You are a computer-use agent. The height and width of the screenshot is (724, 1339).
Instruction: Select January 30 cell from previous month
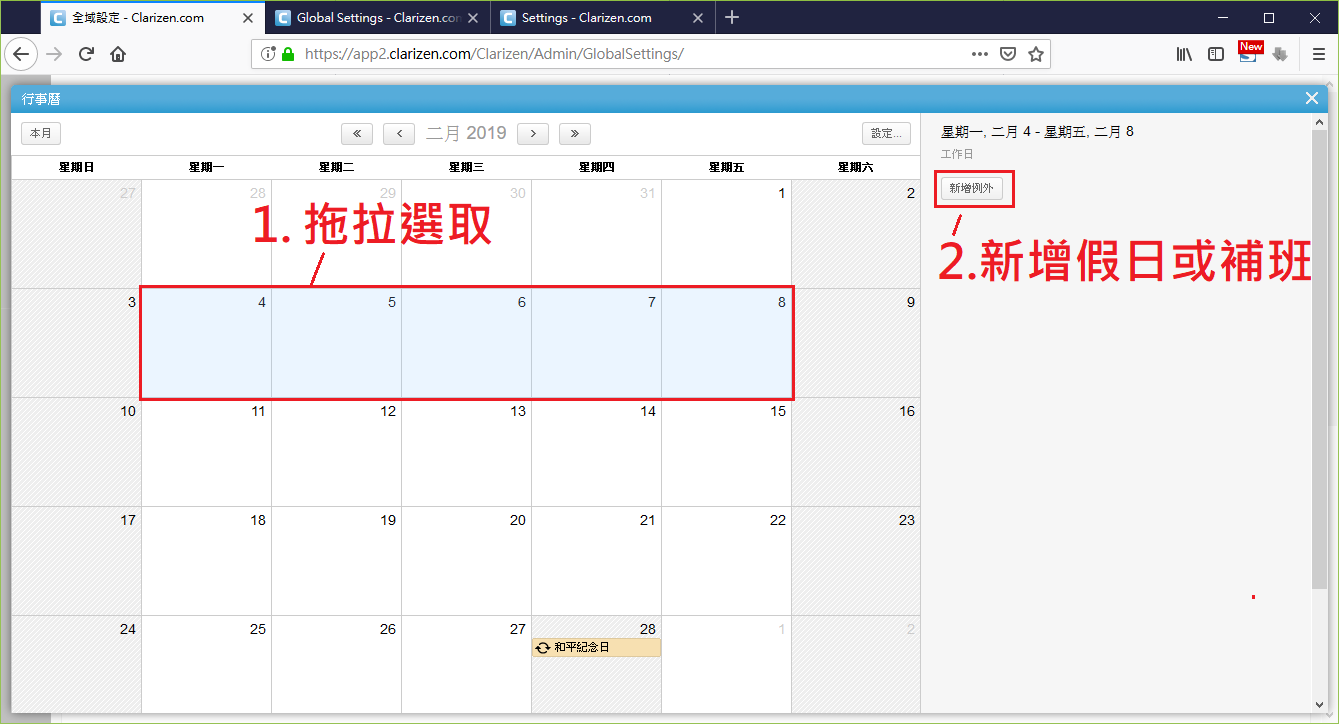(x=466, y=235)
